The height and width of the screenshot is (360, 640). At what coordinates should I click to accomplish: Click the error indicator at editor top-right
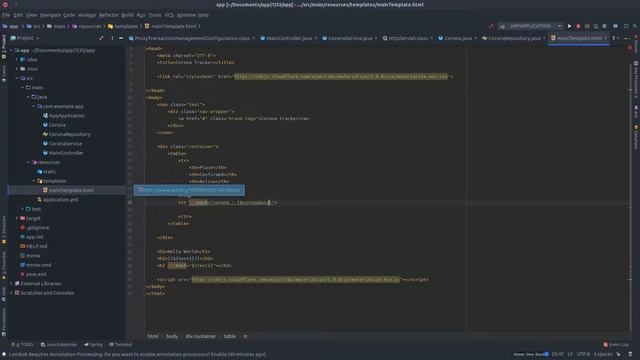point(630,48)
